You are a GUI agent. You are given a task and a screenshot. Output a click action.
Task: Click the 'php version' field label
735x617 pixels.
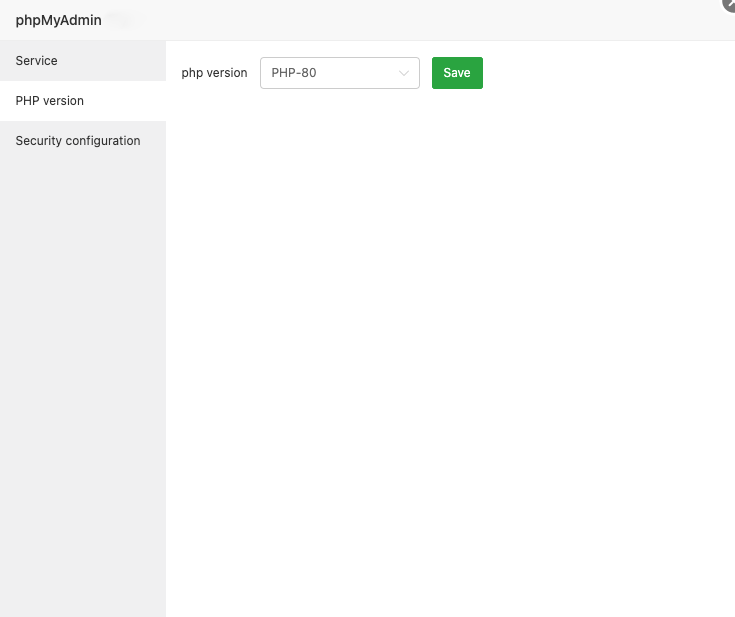[214, 73]
